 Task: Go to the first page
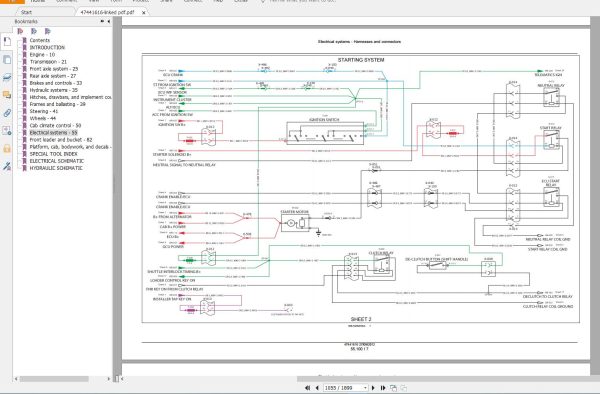click(x=307, y=388)
